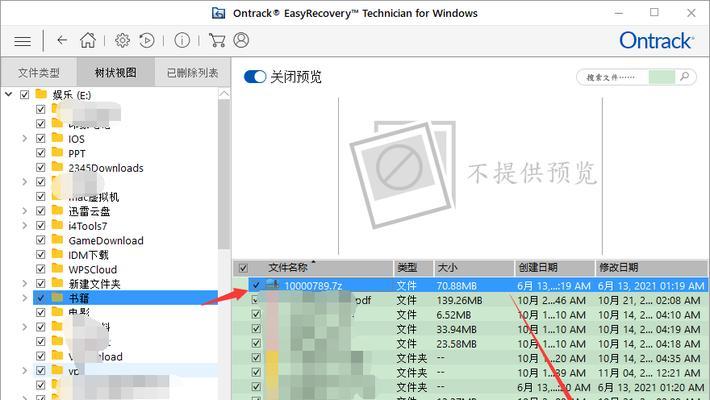
Task: Go to the home screen icon
Action: point(88,40)
